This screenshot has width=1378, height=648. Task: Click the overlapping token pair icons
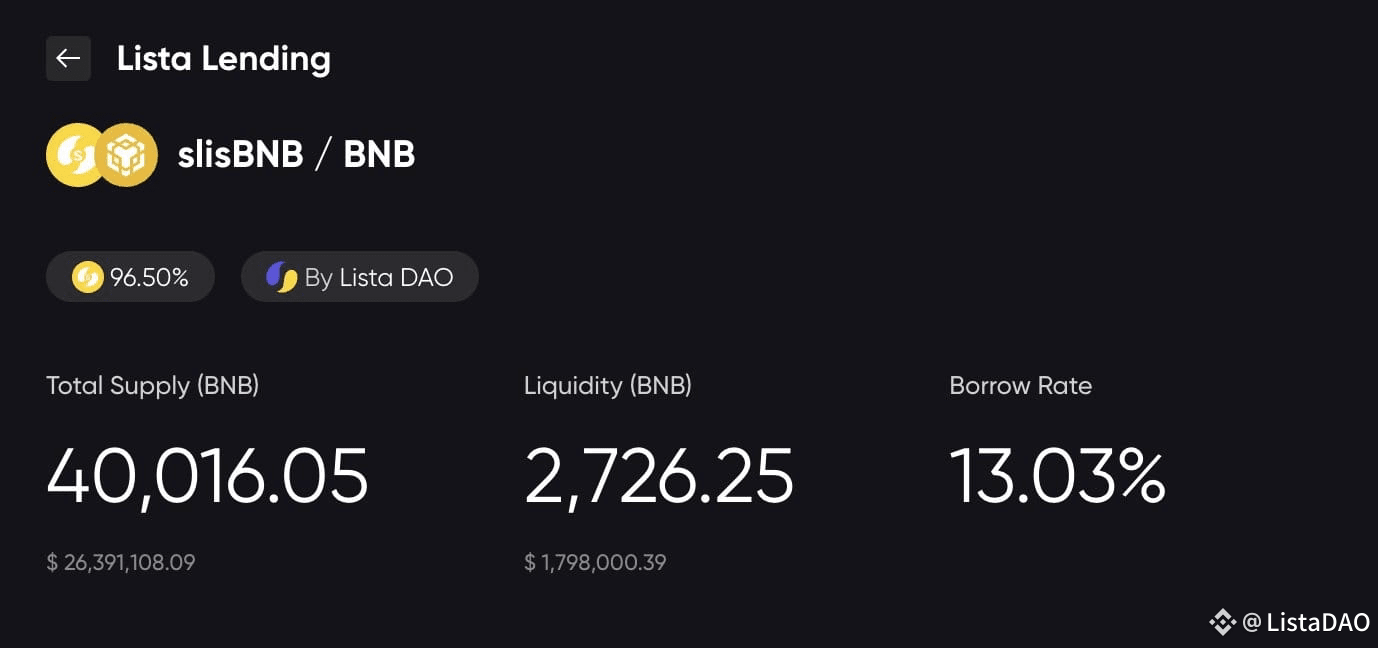point(100,154)
